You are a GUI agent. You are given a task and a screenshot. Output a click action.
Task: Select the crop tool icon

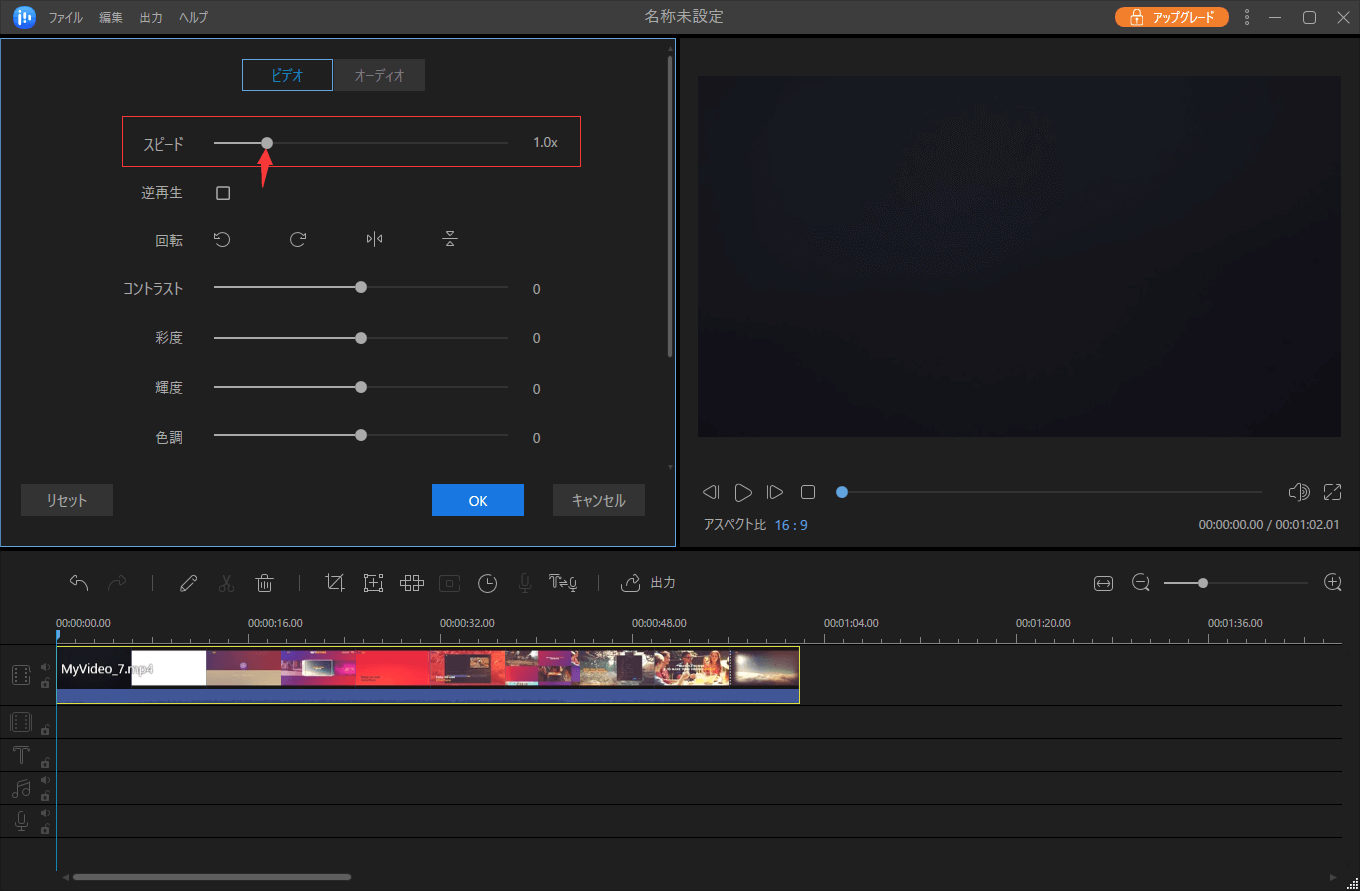click(x=335, y=583)
